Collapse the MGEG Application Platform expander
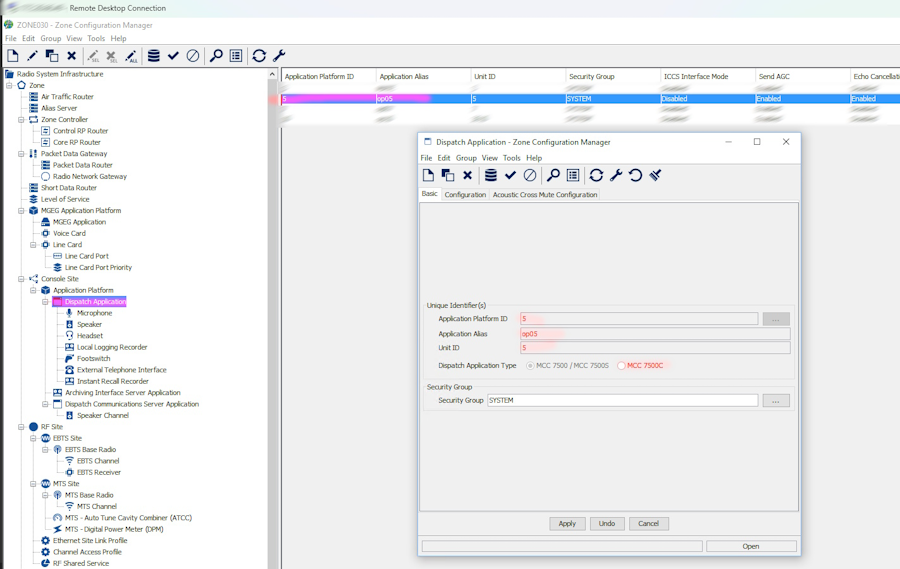The height and width of the screenshot is (569, 900). (21, 211)
